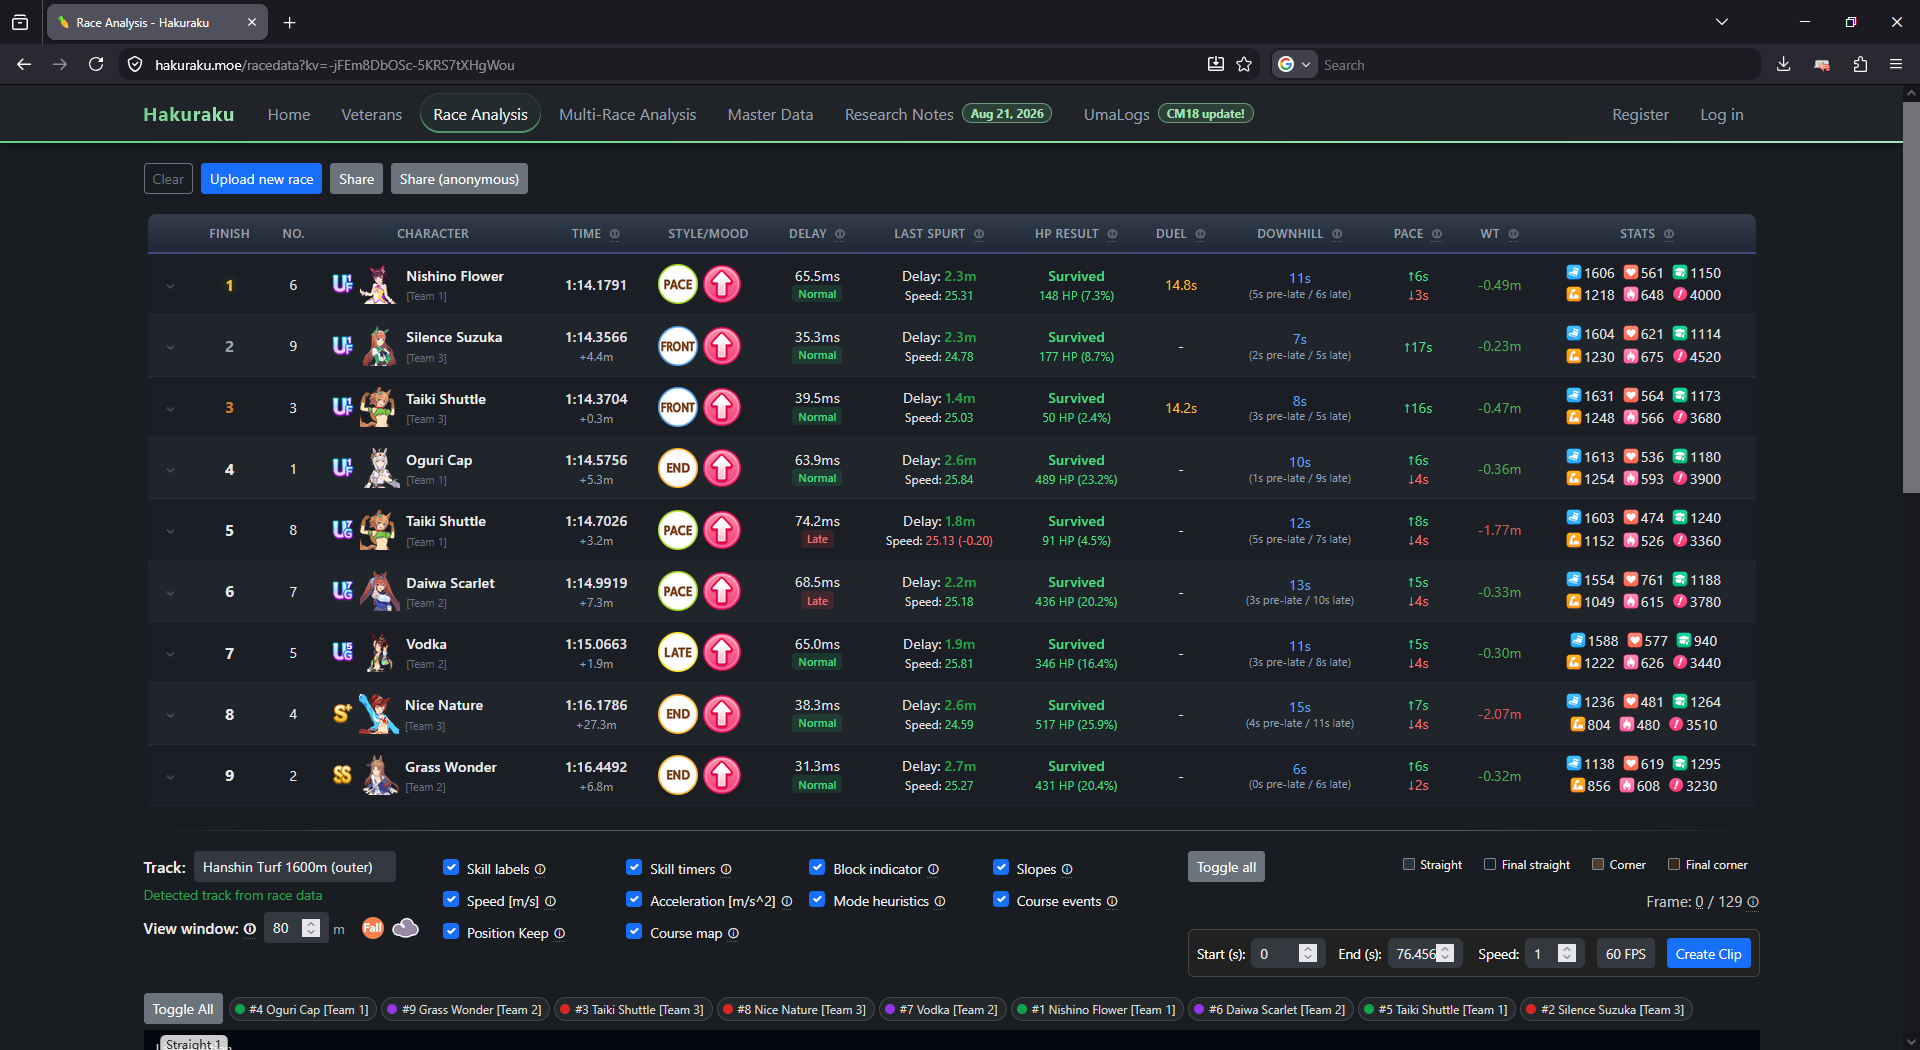Reload the page in the browser

(x=96, y=64)
